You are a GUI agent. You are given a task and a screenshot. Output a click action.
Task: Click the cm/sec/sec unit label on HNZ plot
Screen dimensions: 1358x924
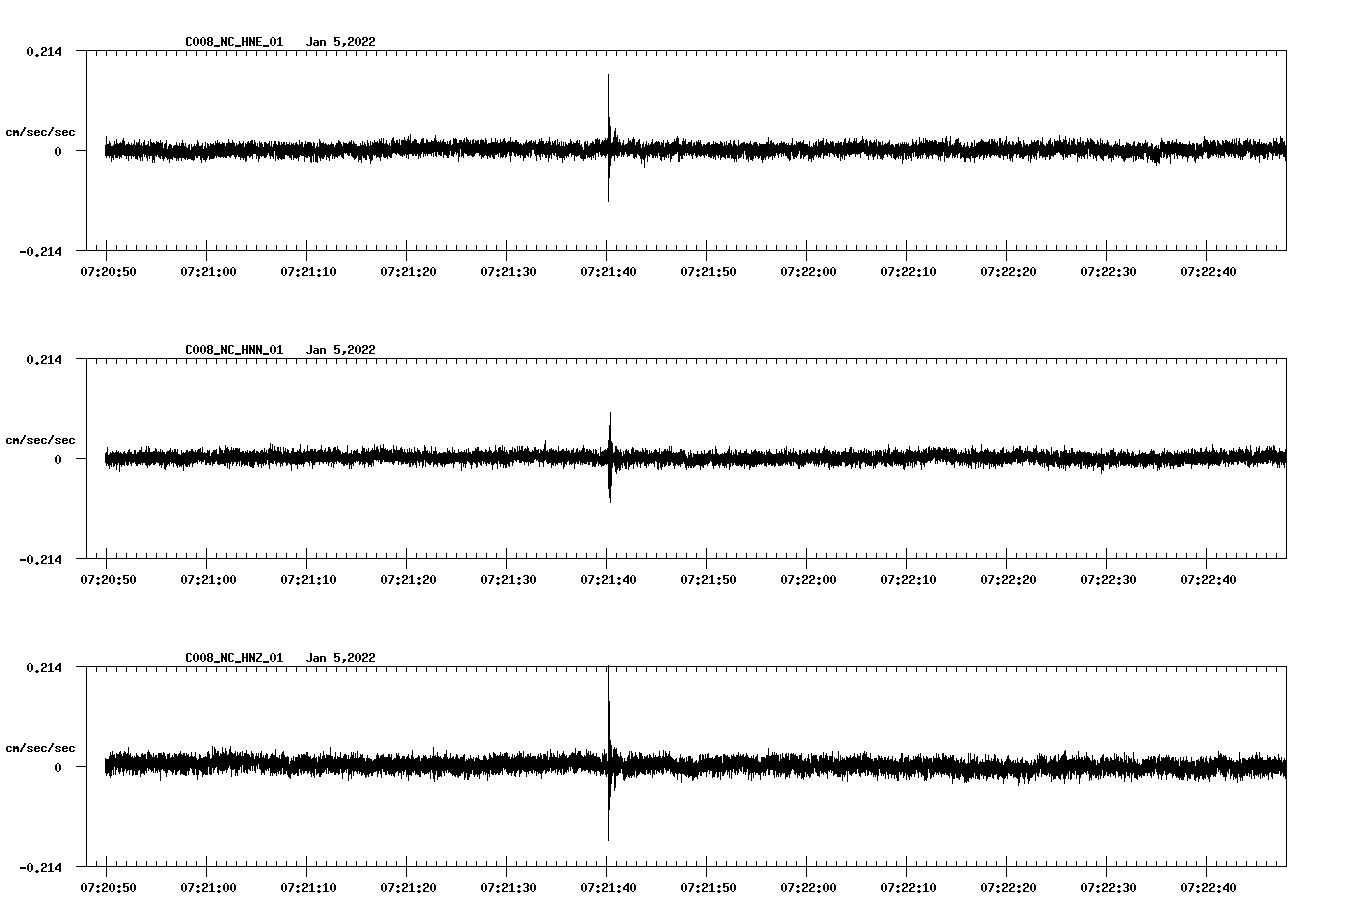40,748
